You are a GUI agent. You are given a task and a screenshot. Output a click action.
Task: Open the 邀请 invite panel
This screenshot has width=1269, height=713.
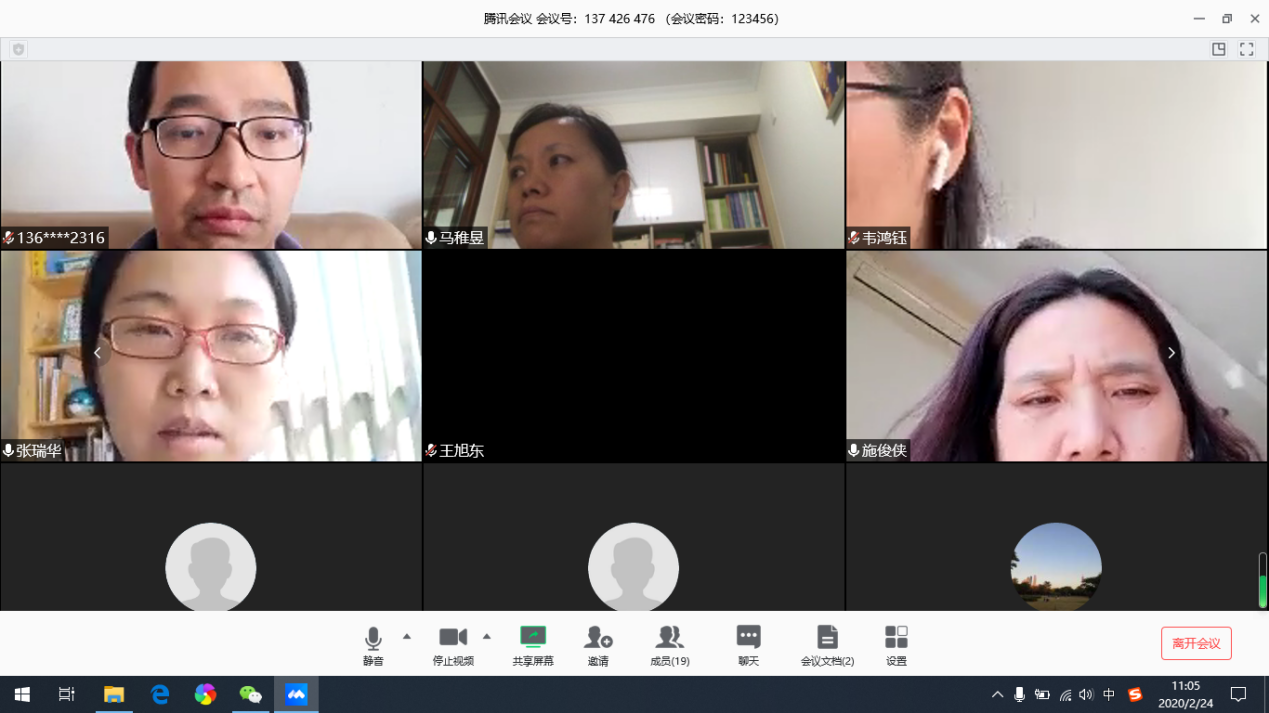click(598, 645)
